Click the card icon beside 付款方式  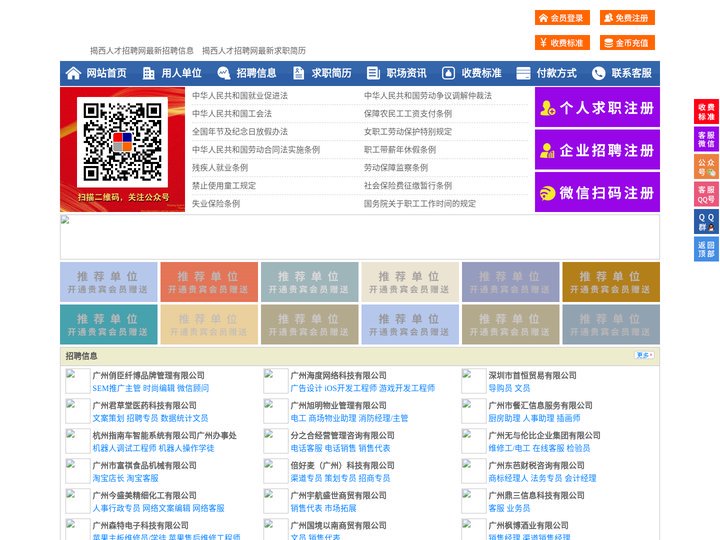(x=523, y=73)
